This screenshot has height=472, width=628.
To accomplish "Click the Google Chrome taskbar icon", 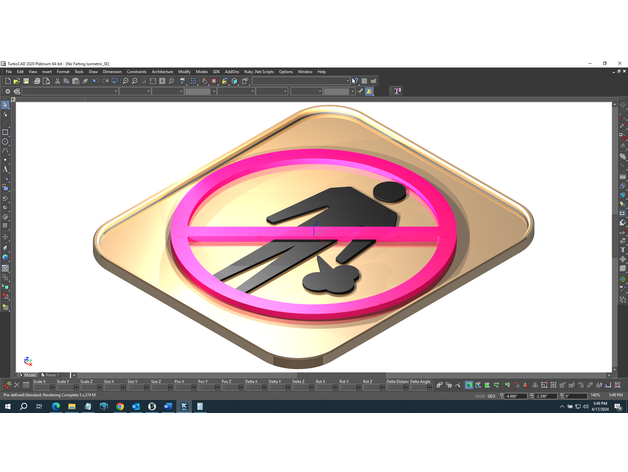I will coord(119,407).
